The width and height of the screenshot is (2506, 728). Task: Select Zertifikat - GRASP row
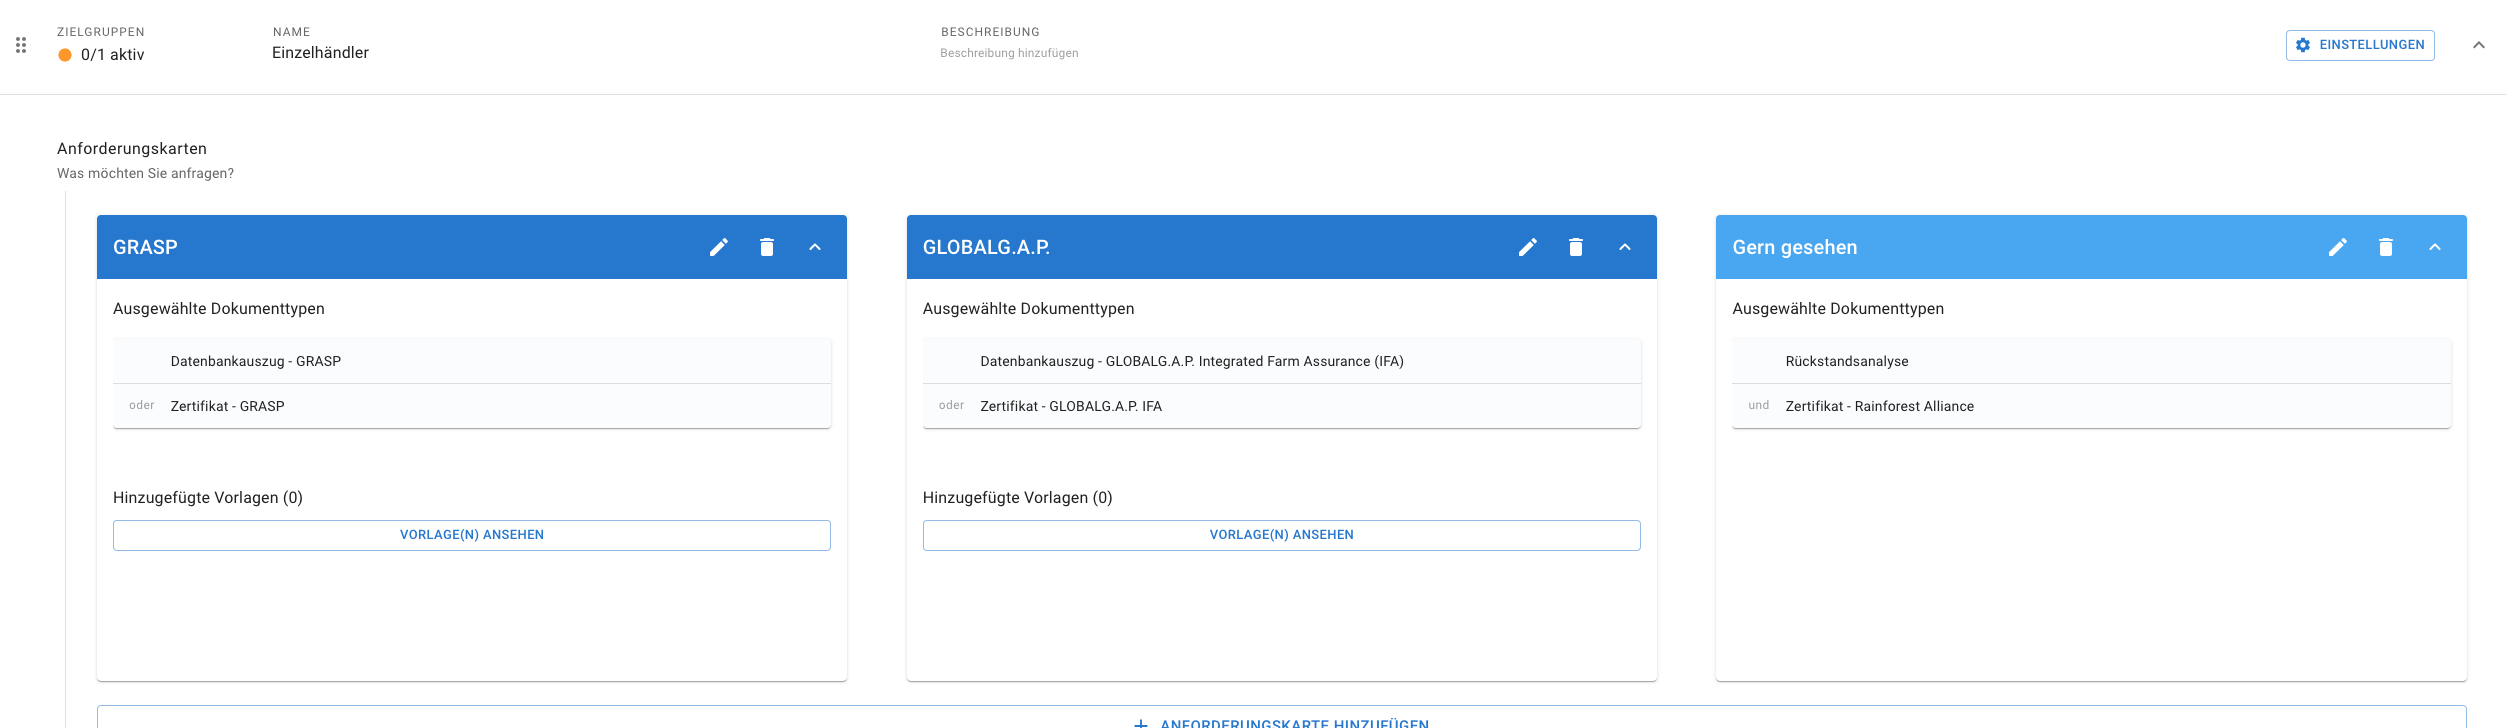tap(472, 406)
